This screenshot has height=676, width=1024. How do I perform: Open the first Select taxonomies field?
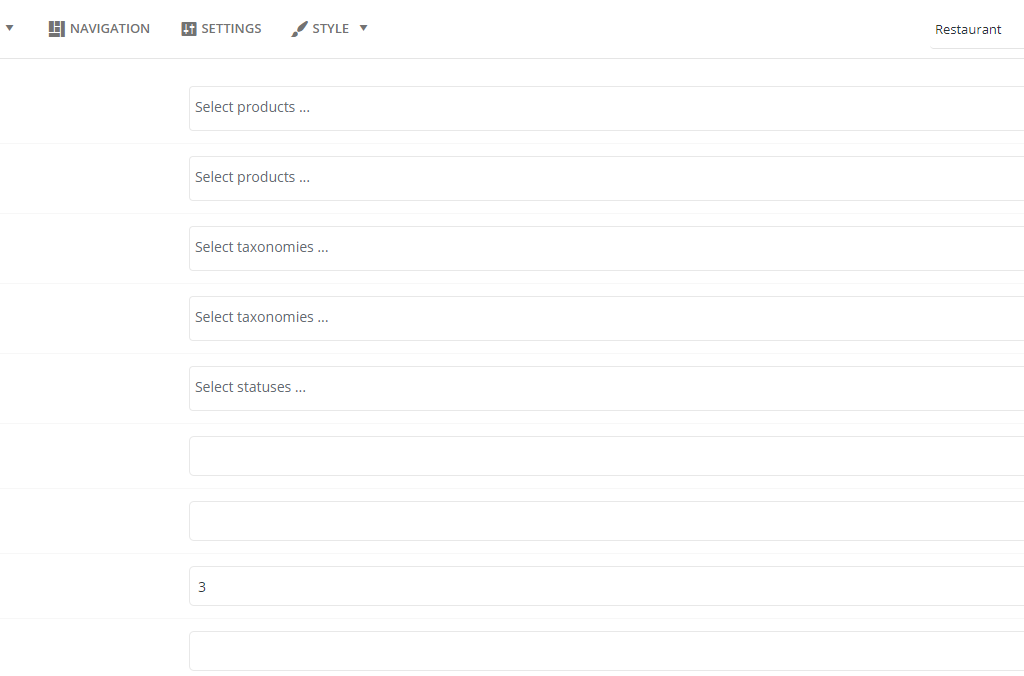tap(607, 248)
